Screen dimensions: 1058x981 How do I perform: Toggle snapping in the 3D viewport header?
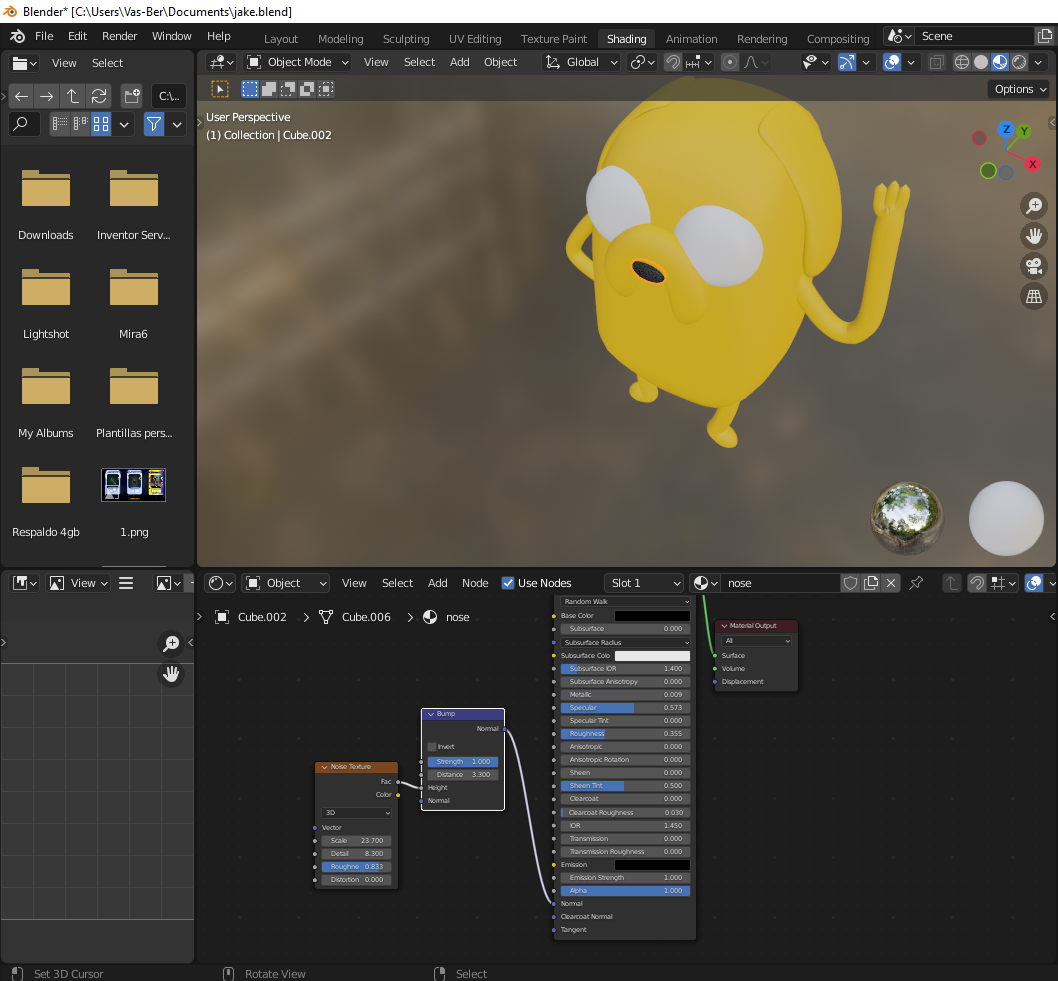click(x=673, y=63)
